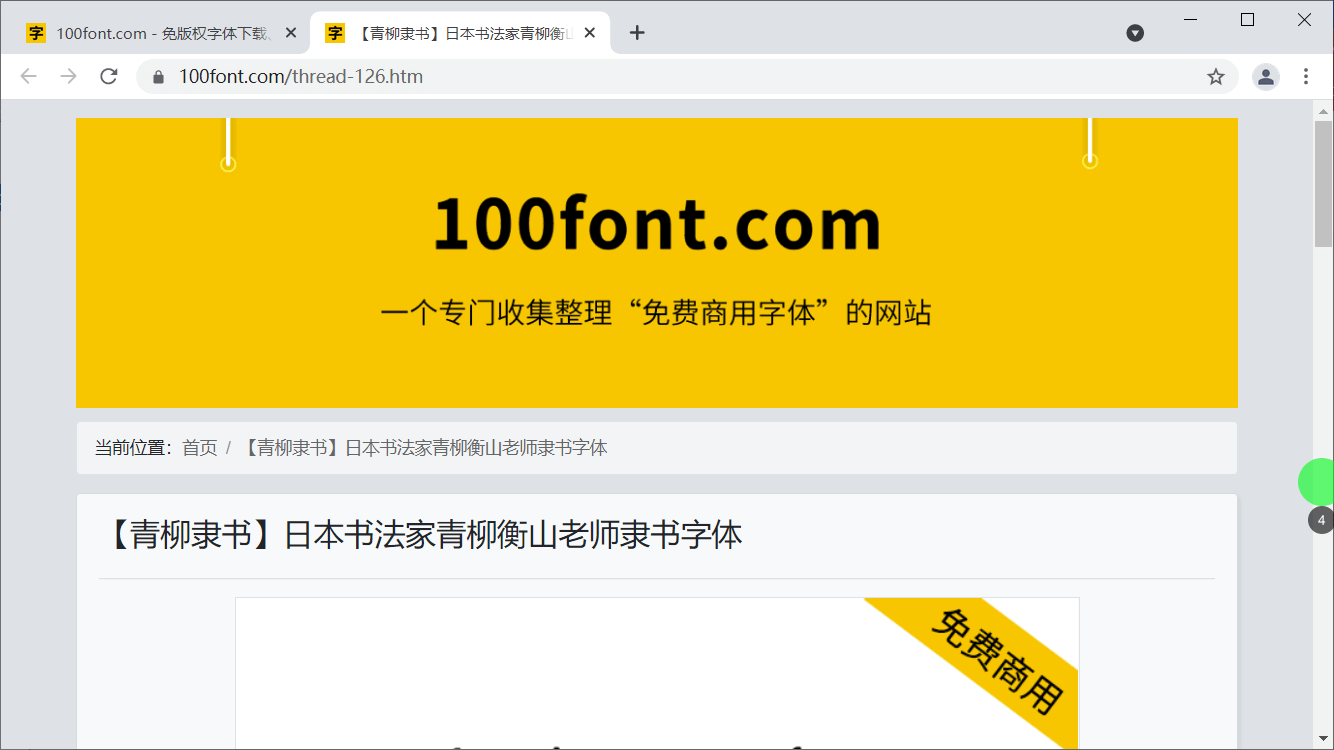Click the vertical scrollbar thumb
The height and width of the screenshot is (750, 1334).
pyautogui.click(x=1323, y=184)
